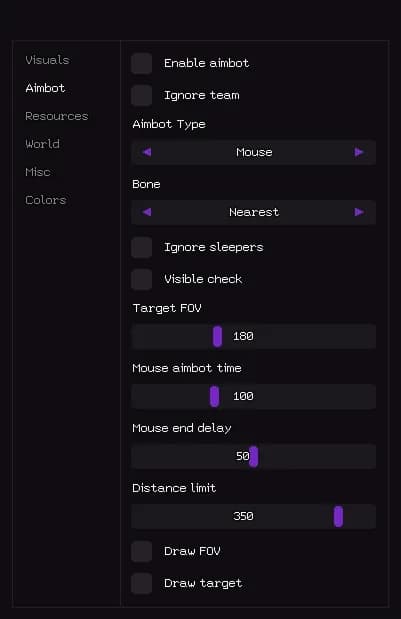Select the World tab
This screenshot has height=619, width=401.
43,144
